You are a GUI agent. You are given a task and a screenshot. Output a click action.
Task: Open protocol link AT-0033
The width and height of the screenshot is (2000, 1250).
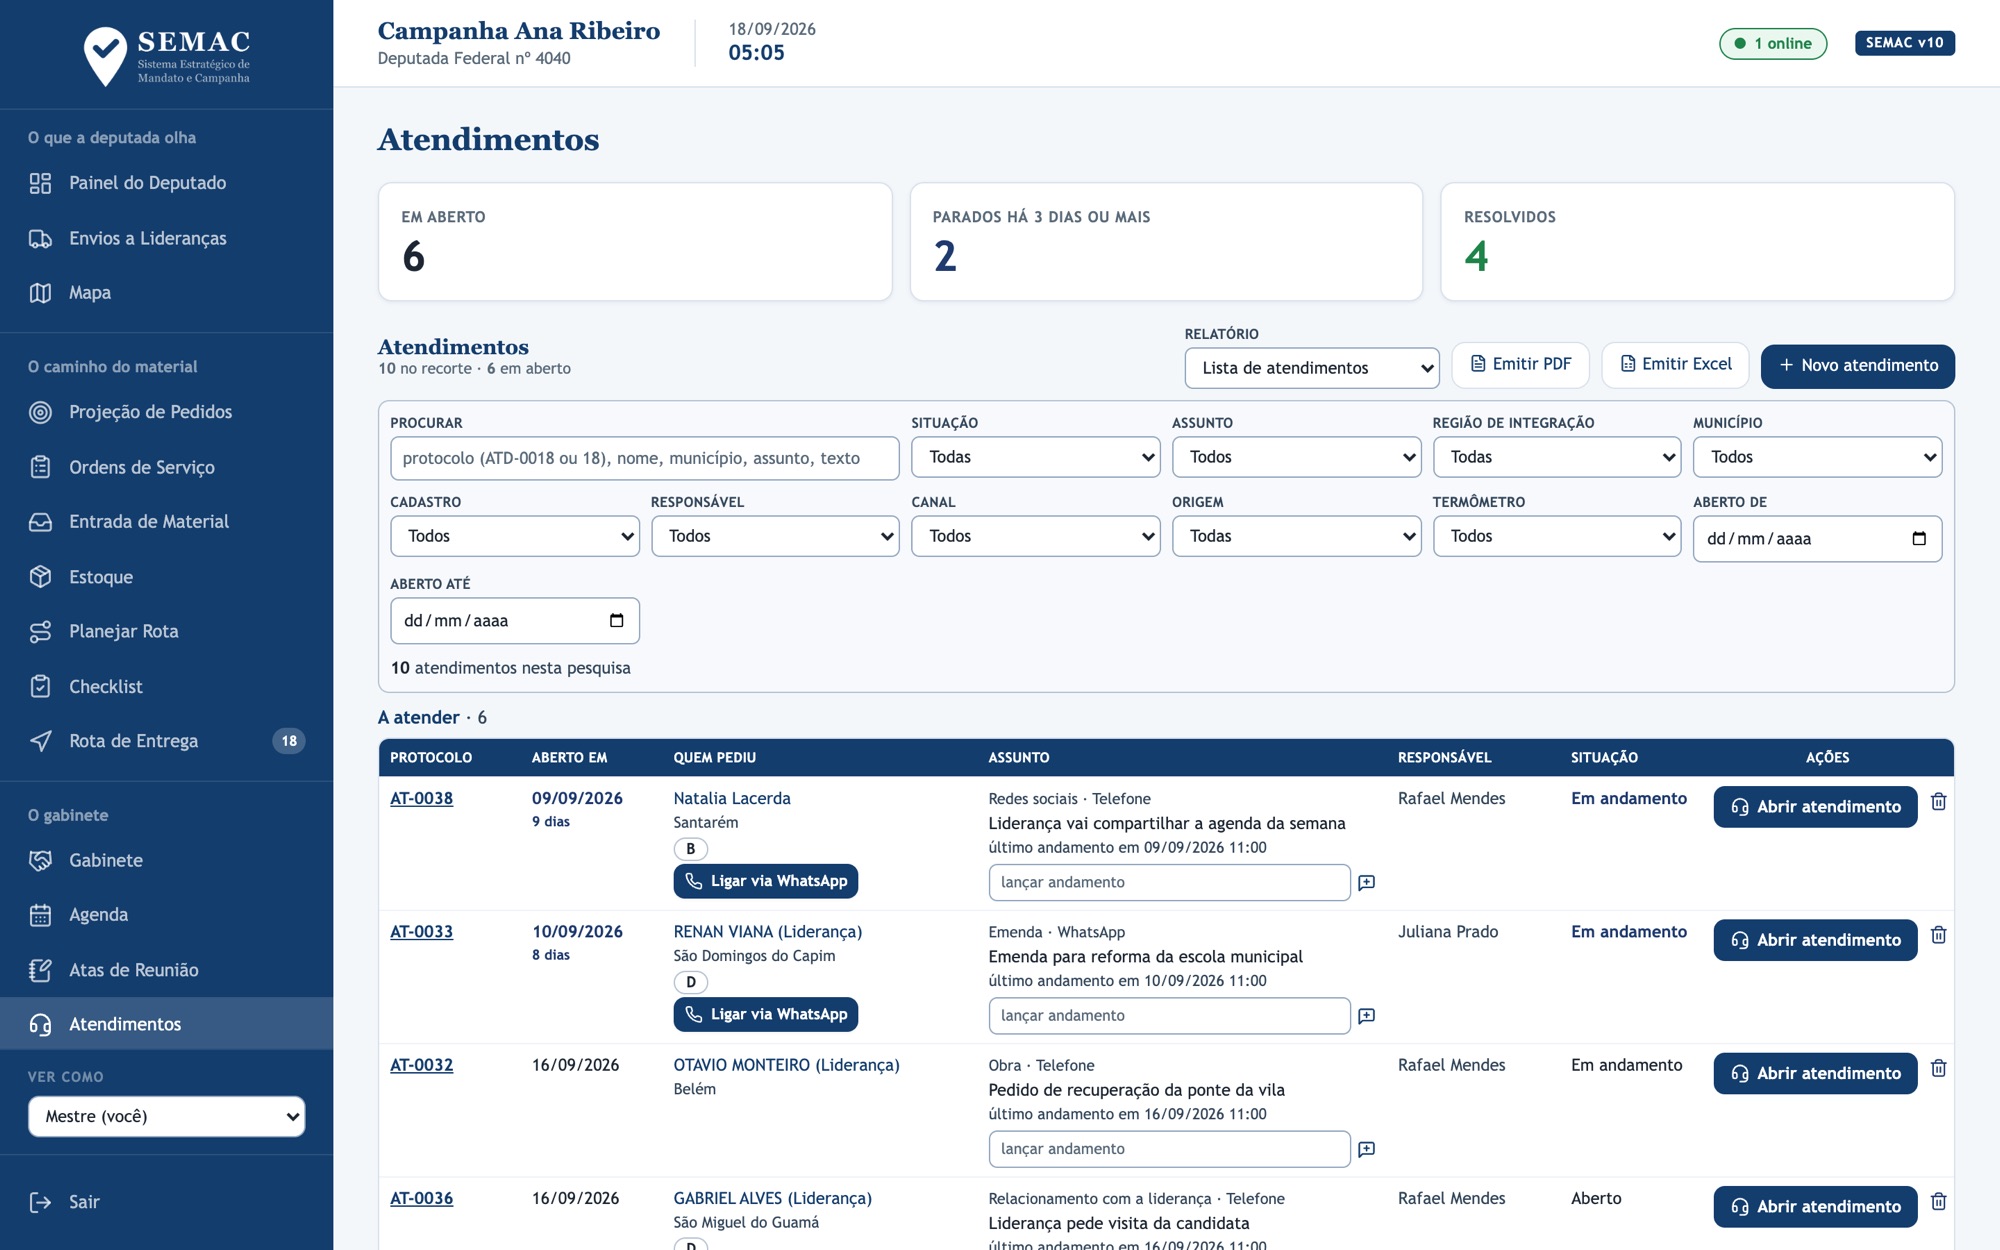click(x=421, y=931)
